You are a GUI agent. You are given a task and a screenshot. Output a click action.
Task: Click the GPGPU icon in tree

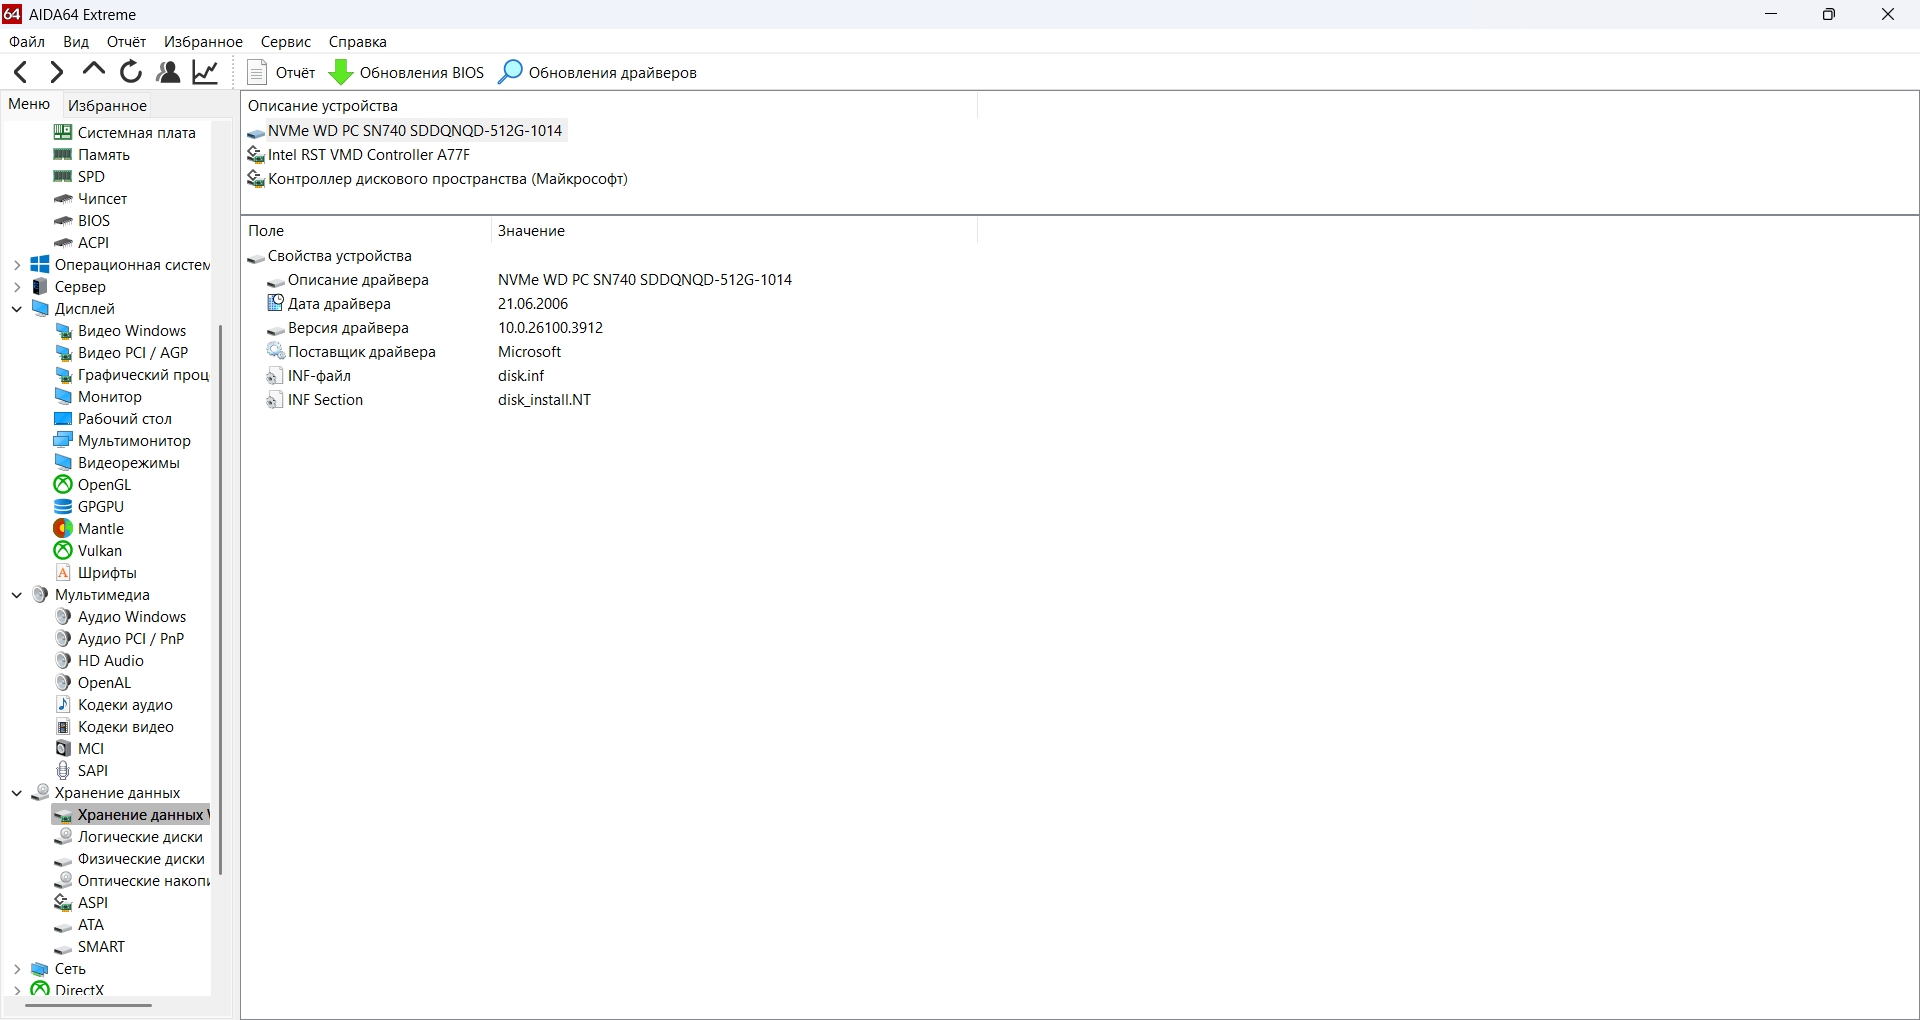[63, 507]
